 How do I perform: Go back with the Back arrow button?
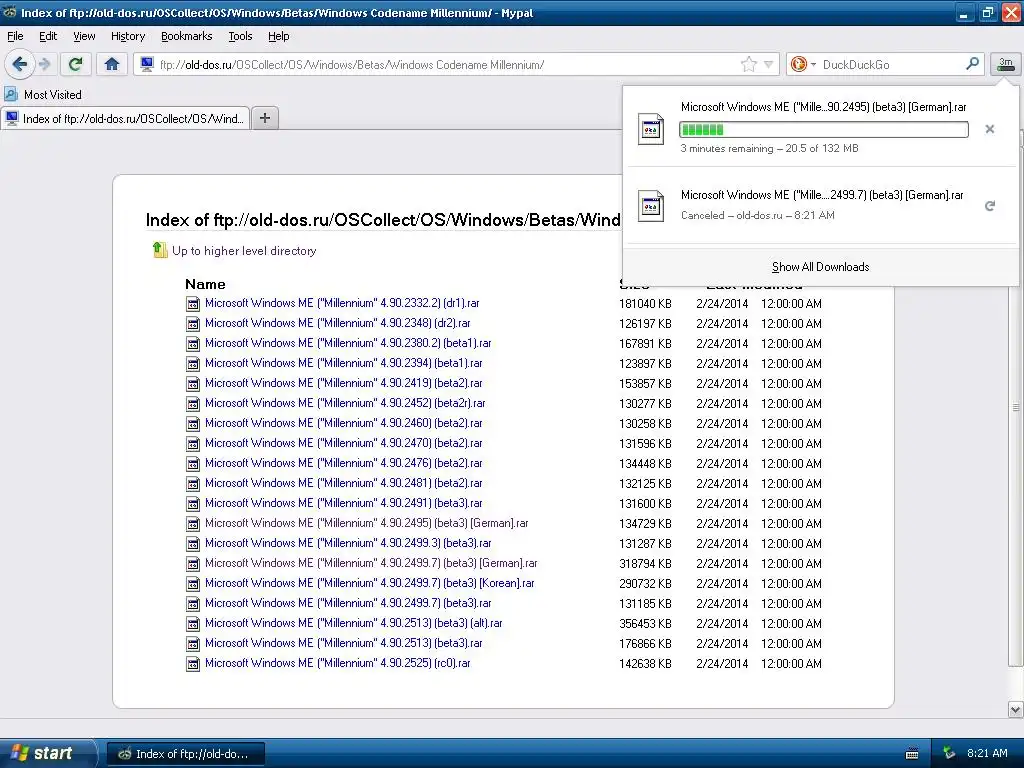click(20, 64)
